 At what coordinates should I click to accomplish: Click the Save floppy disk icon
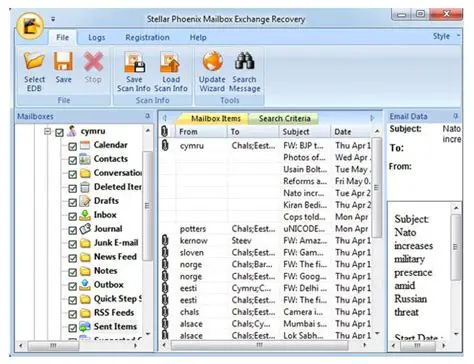click(63, 62)
